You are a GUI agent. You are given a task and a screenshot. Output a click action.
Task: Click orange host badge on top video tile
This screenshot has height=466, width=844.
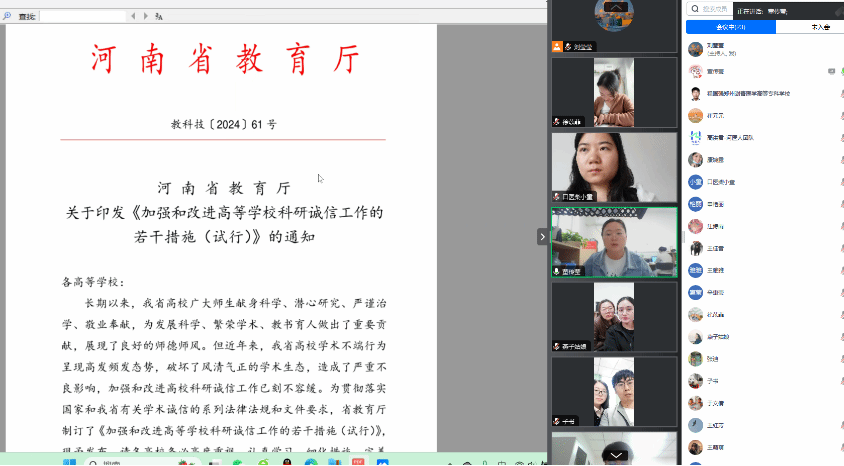(557, 47)
